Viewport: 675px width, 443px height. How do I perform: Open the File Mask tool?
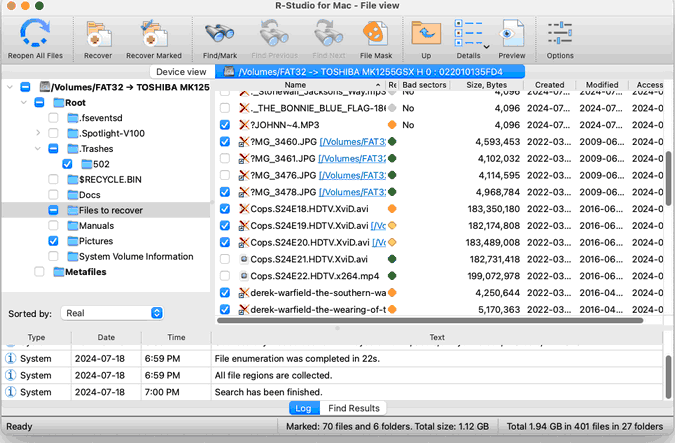point(375,34)
